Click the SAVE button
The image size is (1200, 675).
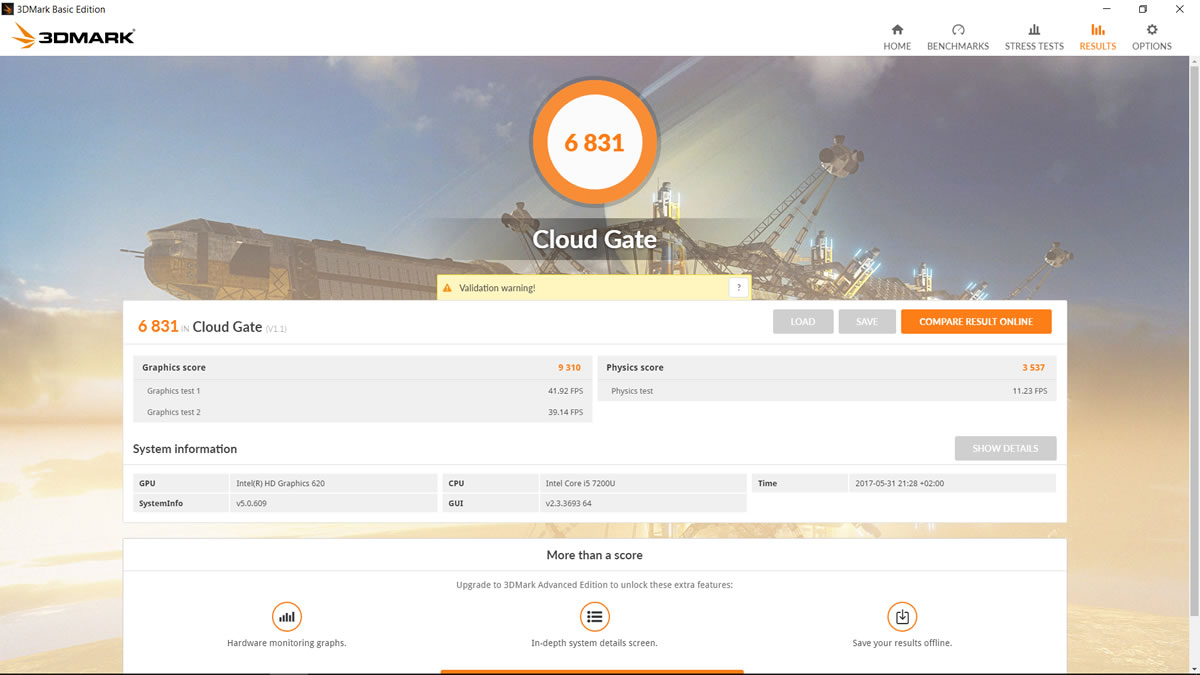pyautogui.click(x=867, y=322)
